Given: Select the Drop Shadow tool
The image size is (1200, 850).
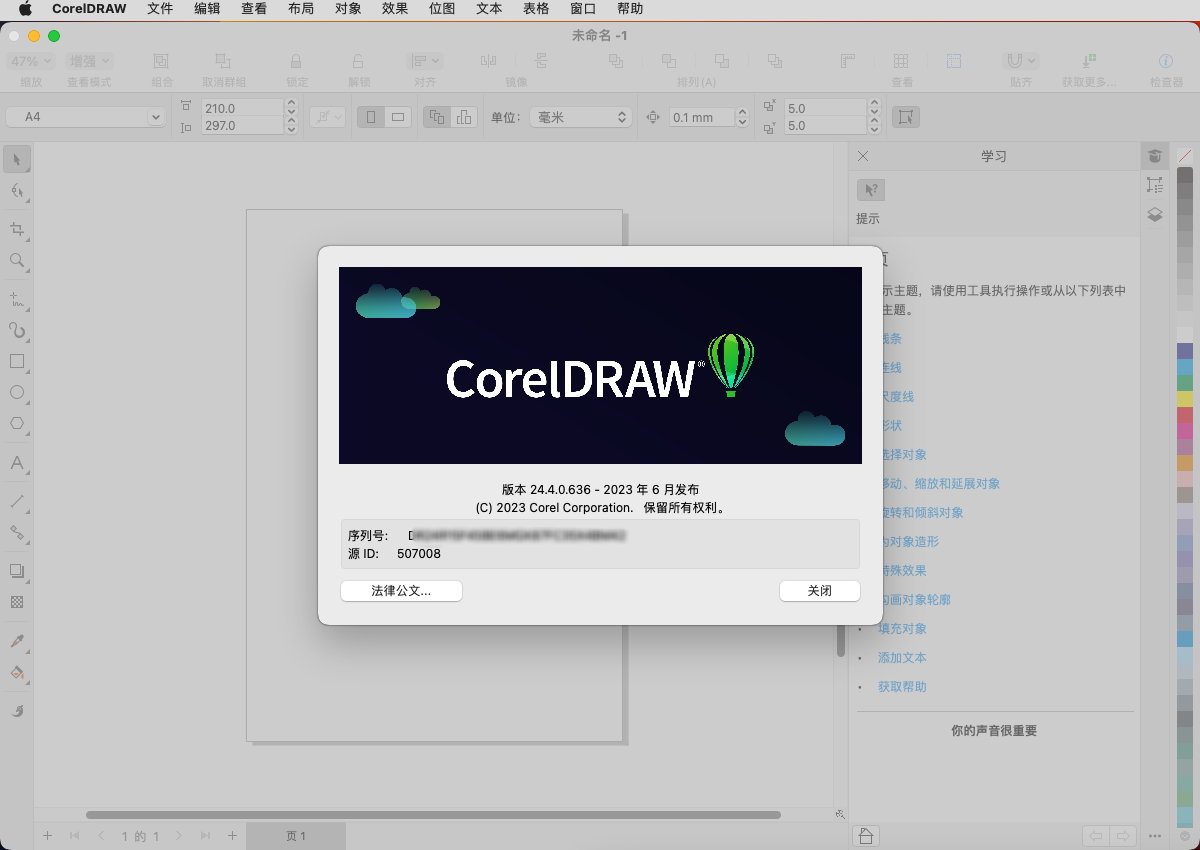Looking at the screenshot, I should tap(17, 571).
